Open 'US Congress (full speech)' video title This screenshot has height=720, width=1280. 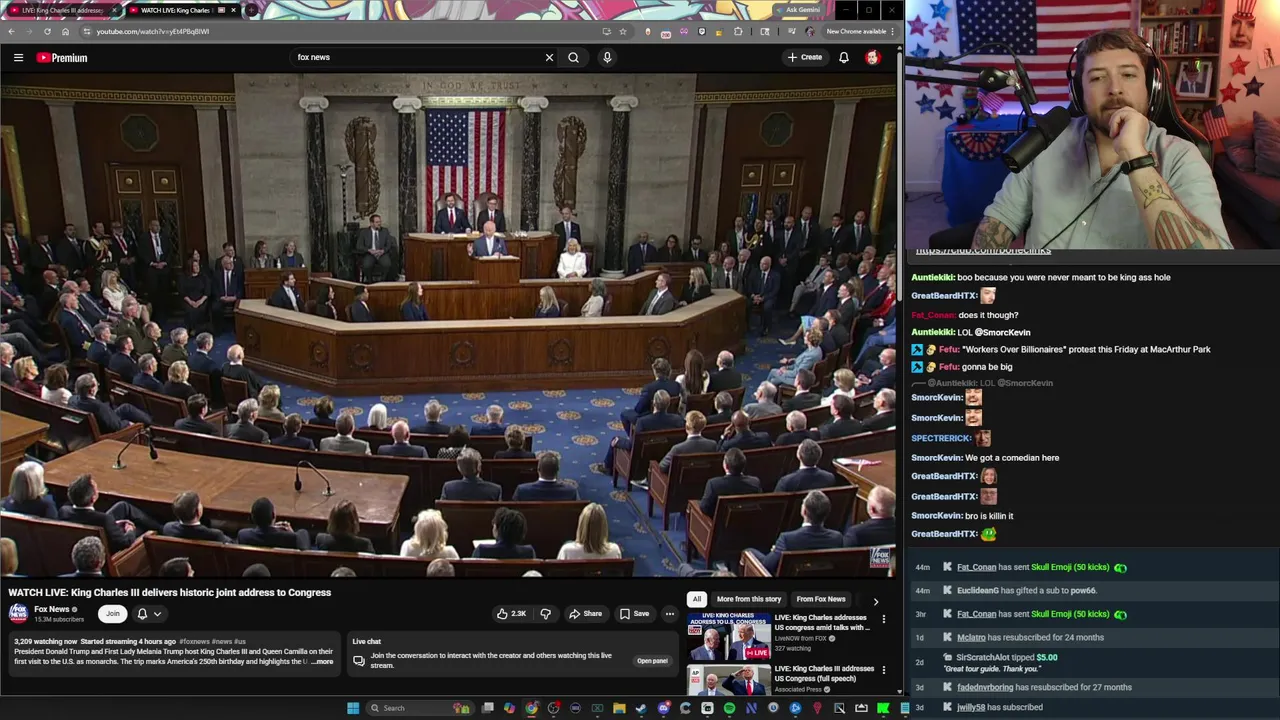coord(824,673)
